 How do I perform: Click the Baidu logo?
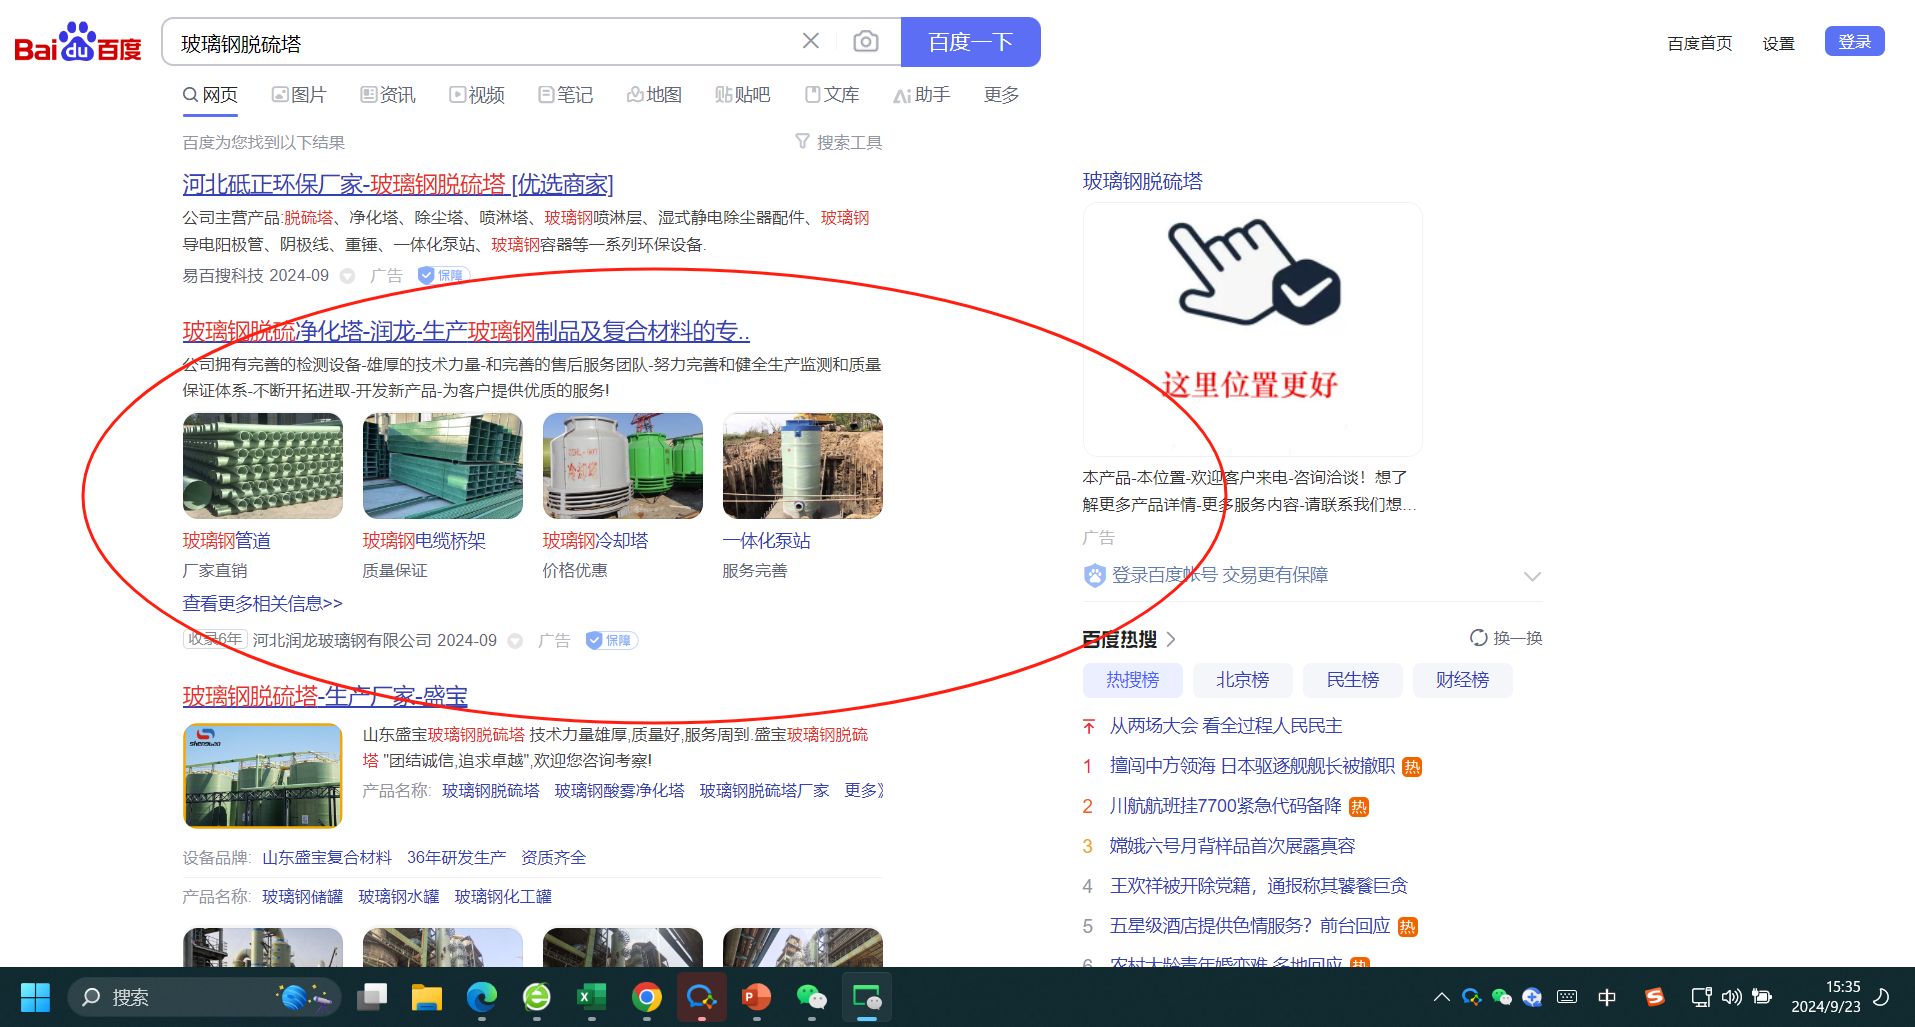click(78, 42)
